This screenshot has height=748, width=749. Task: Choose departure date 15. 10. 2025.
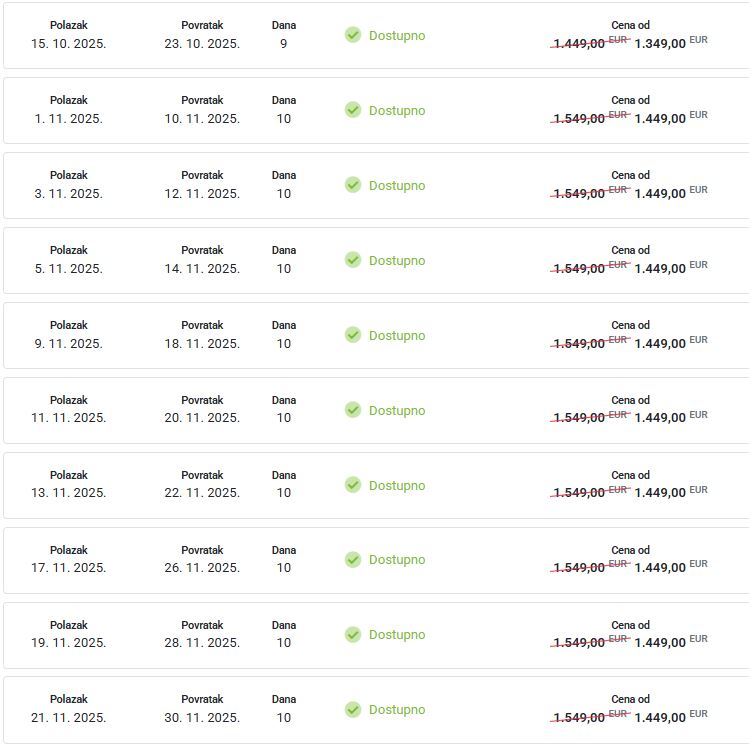68,43
